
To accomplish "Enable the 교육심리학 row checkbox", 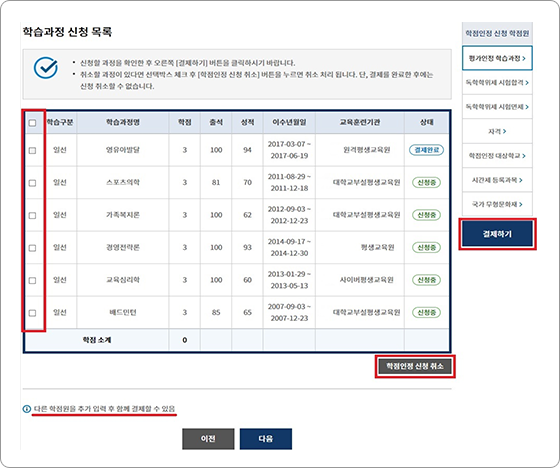I will coord(32,280).
